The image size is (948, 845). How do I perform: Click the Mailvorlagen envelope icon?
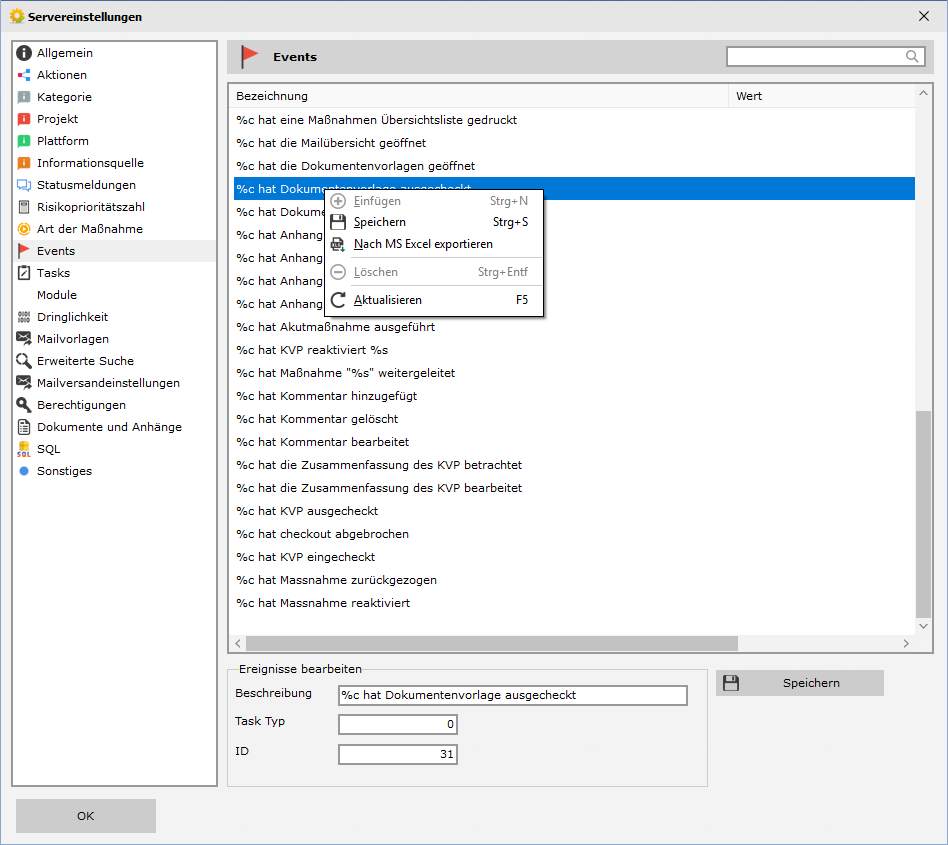point(24,338)
